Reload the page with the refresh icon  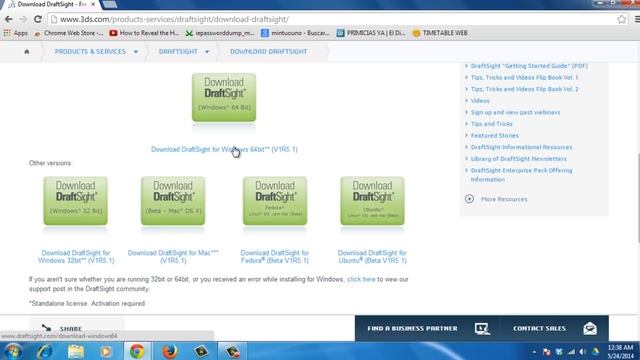[38, 19]
